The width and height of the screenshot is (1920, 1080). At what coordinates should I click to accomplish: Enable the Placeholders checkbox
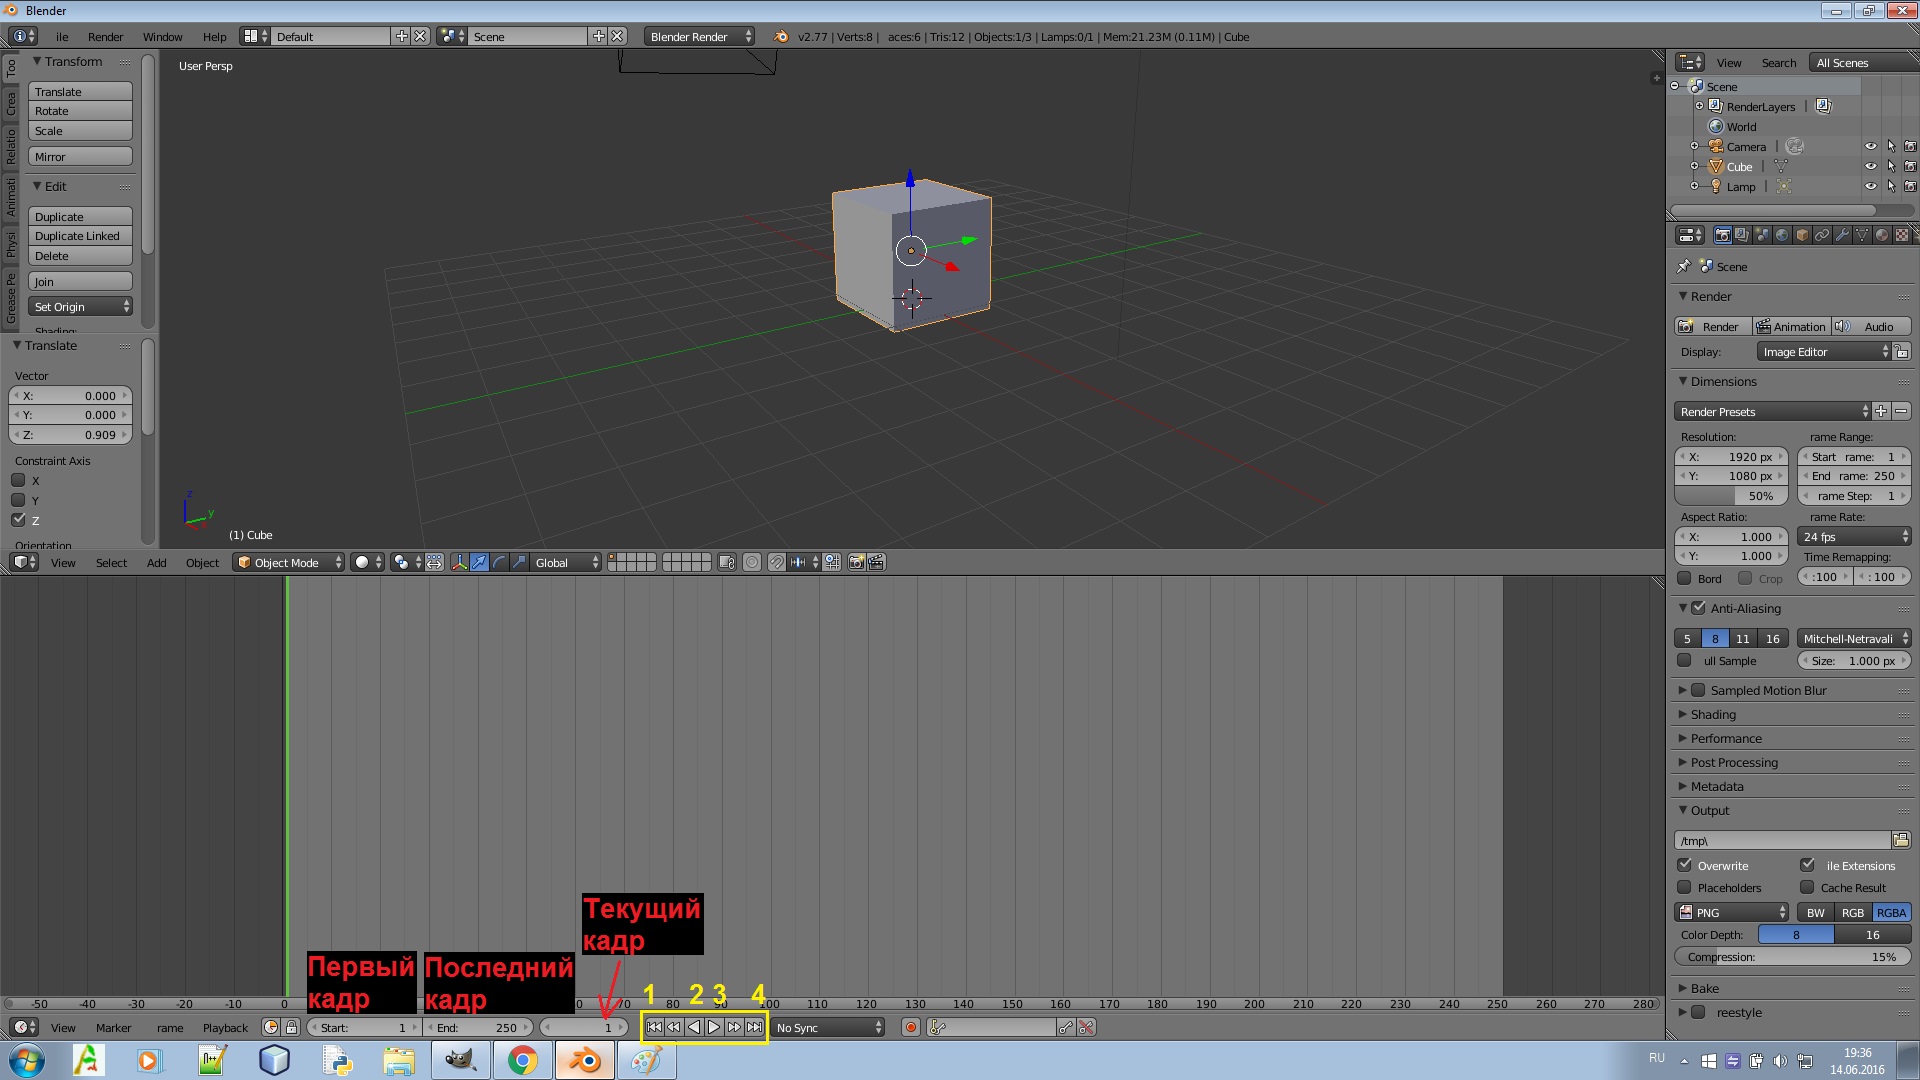tap(1685, 887)
